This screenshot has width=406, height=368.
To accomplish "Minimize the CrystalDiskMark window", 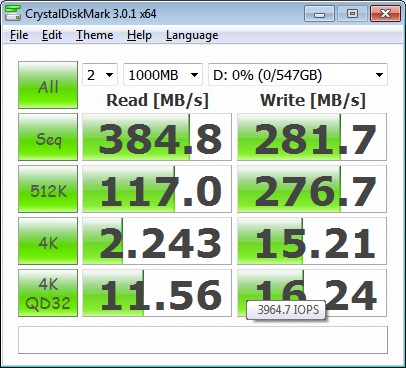I will (x=319, y=14).
